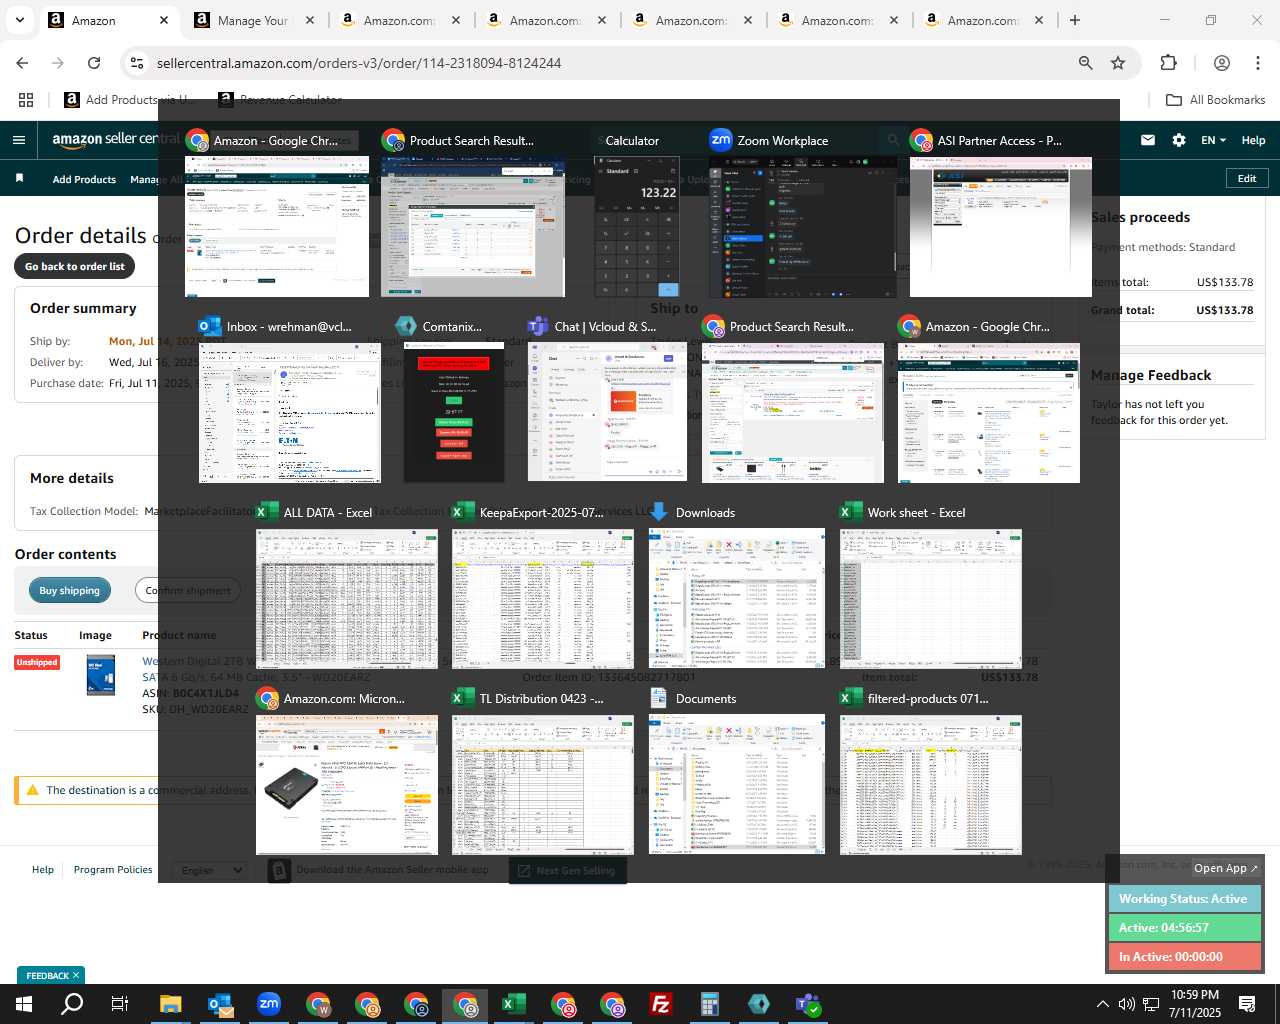
Task: Open Task View on taskbar
Action: tap(120, 1004)
